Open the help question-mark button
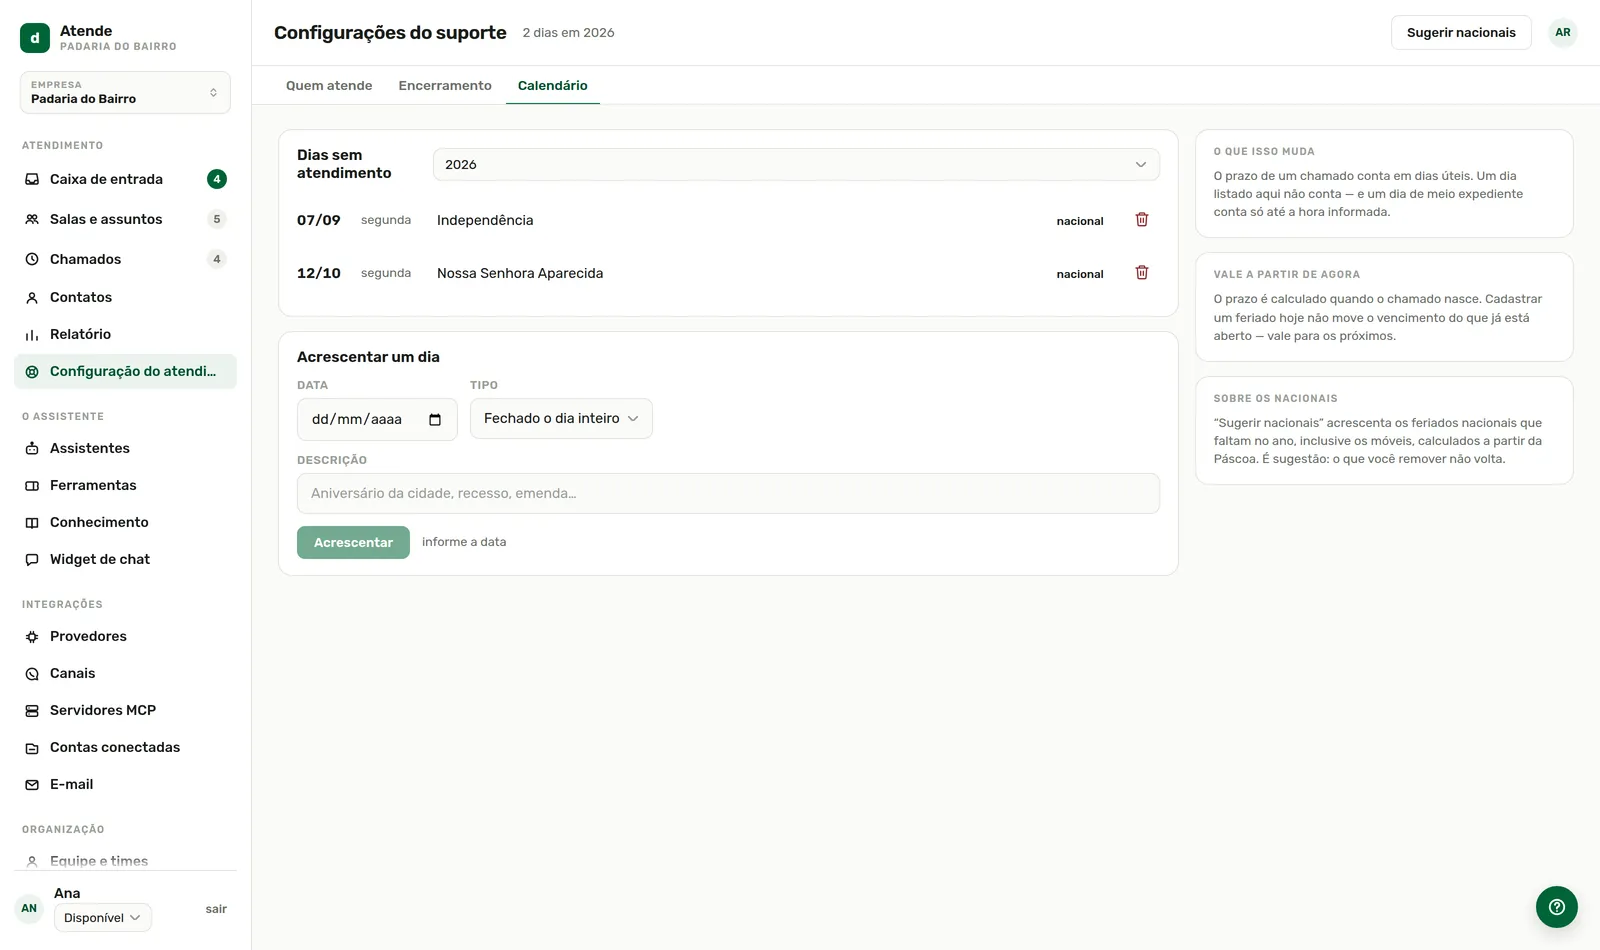This screenshot has height=950, width=1600. tap(1557, 907)
